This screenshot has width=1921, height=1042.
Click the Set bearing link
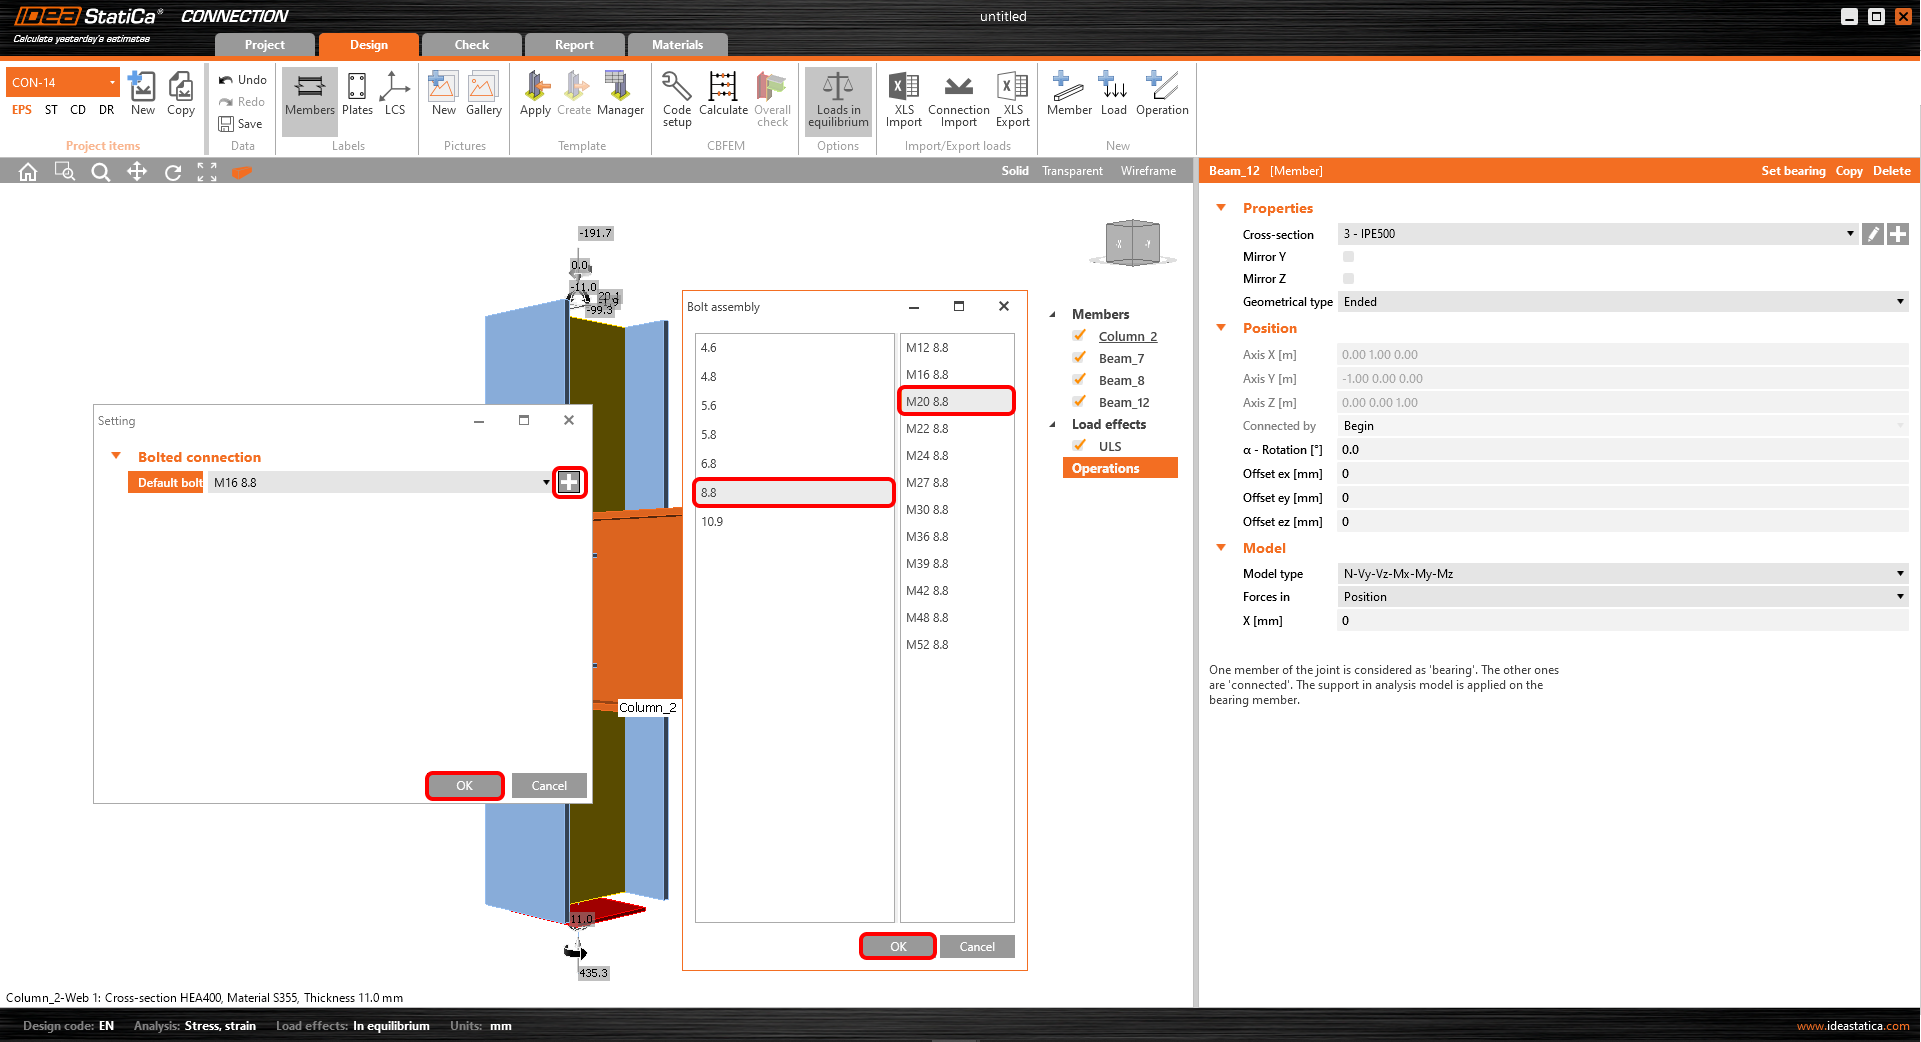click(x=1792, y=171)
